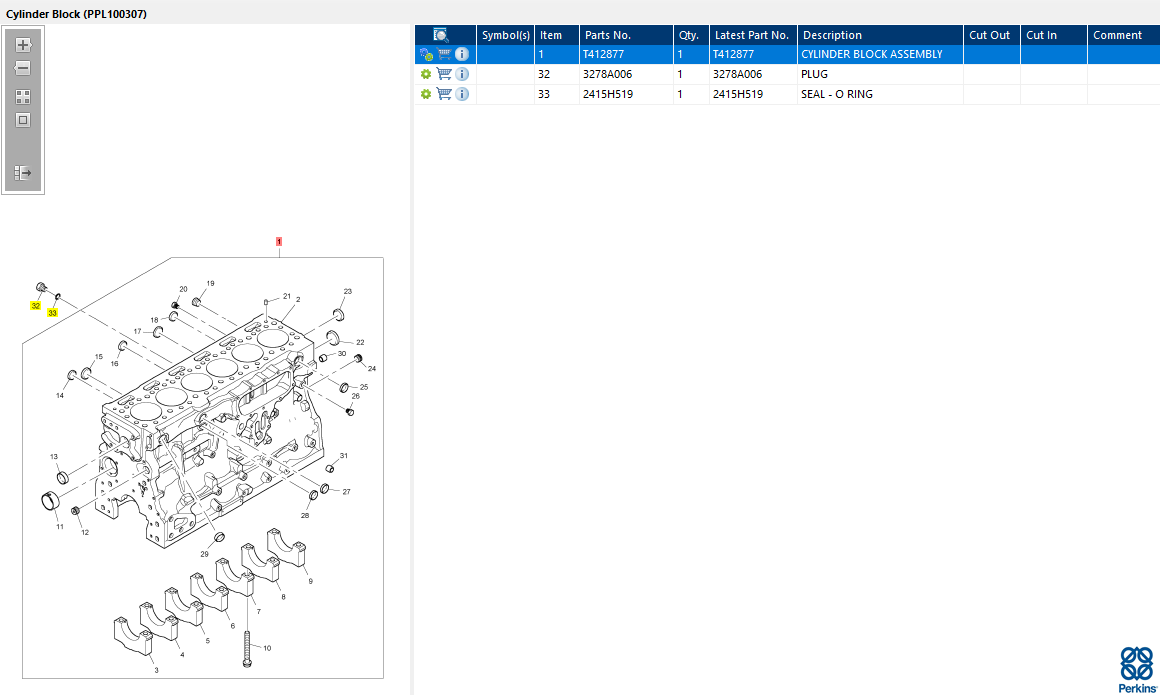Click callout 3 bearing cap label
Viewport: 1160px width, 695px height.
(x=156, y=671)
